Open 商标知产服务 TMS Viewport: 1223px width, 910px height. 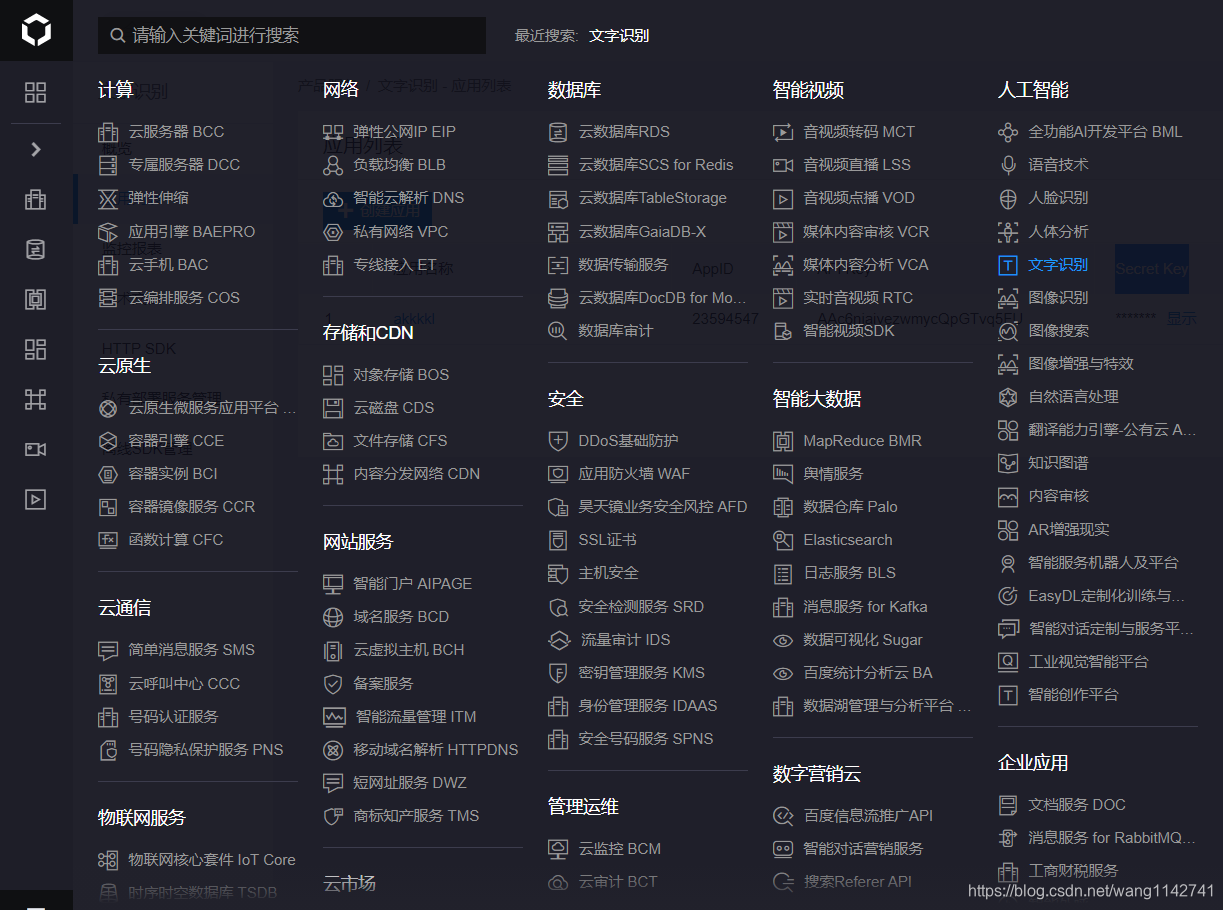click(417, 816)
